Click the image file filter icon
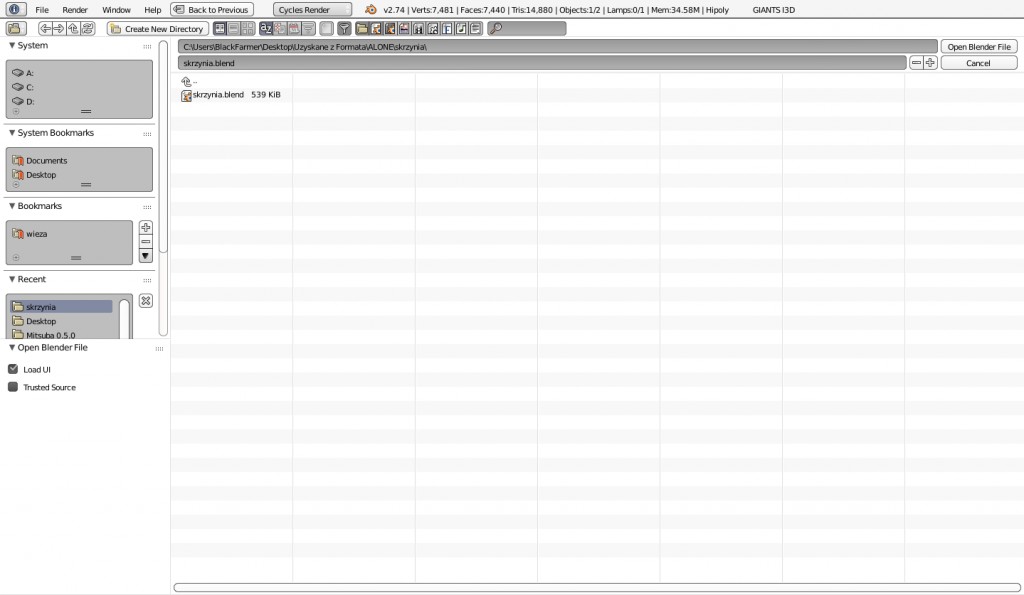This screenshot has height=595, width=1024. [x=404, y=29]
